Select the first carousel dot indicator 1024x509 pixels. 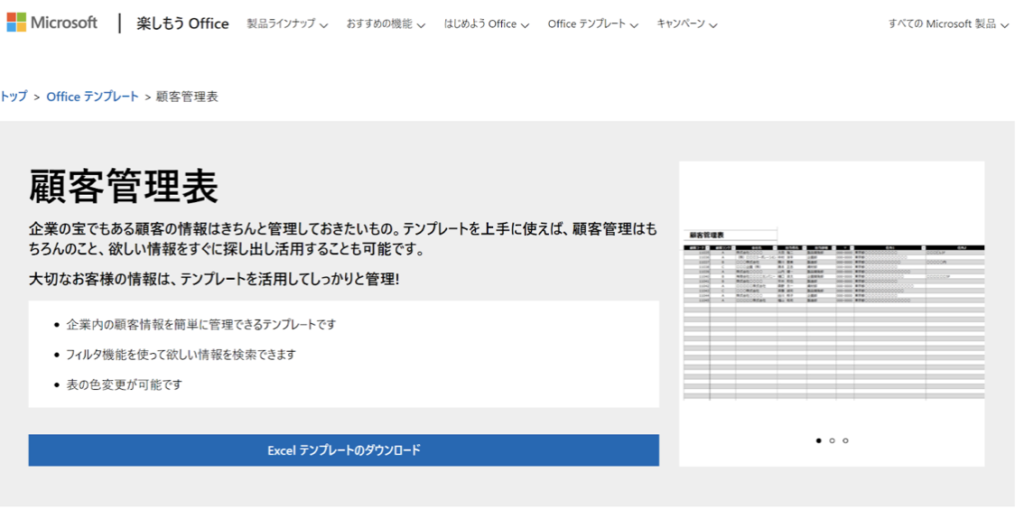818,440
